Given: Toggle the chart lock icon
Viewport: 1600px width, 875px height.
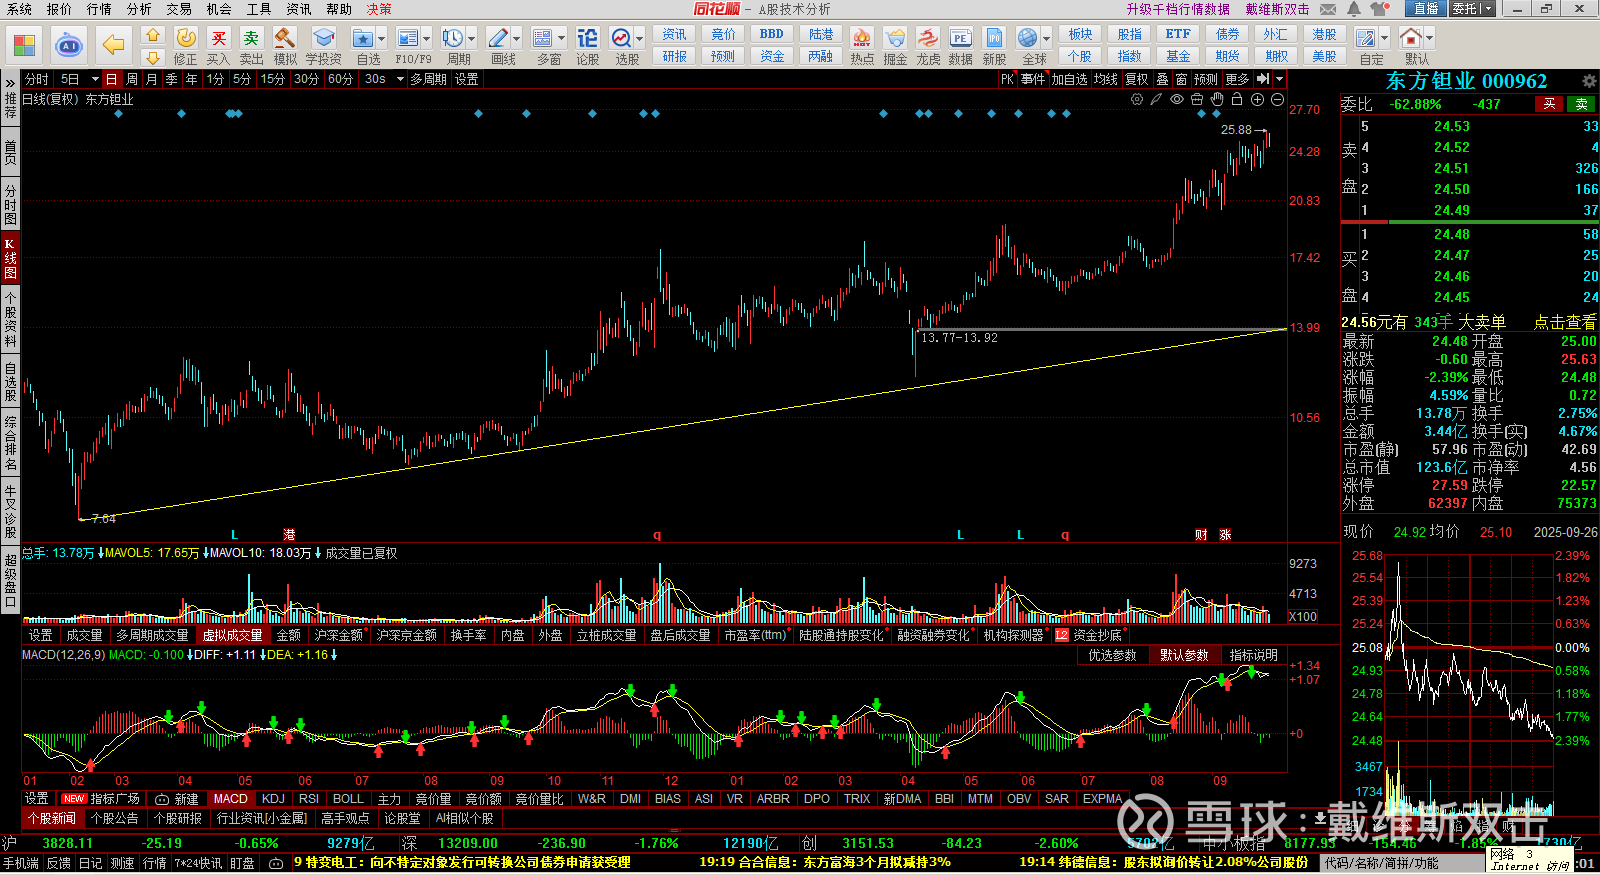Looking at the screenshot, I should pos(1237,100).
